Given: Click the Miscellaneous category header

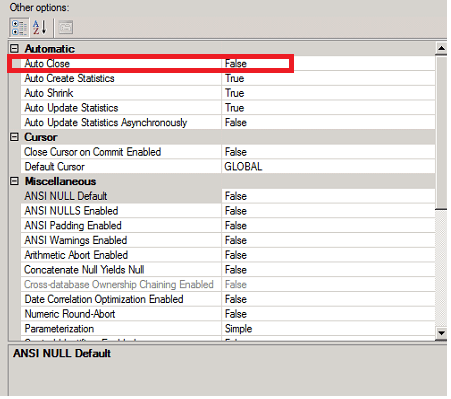Looking at the screenshot, I should point(60,181).
